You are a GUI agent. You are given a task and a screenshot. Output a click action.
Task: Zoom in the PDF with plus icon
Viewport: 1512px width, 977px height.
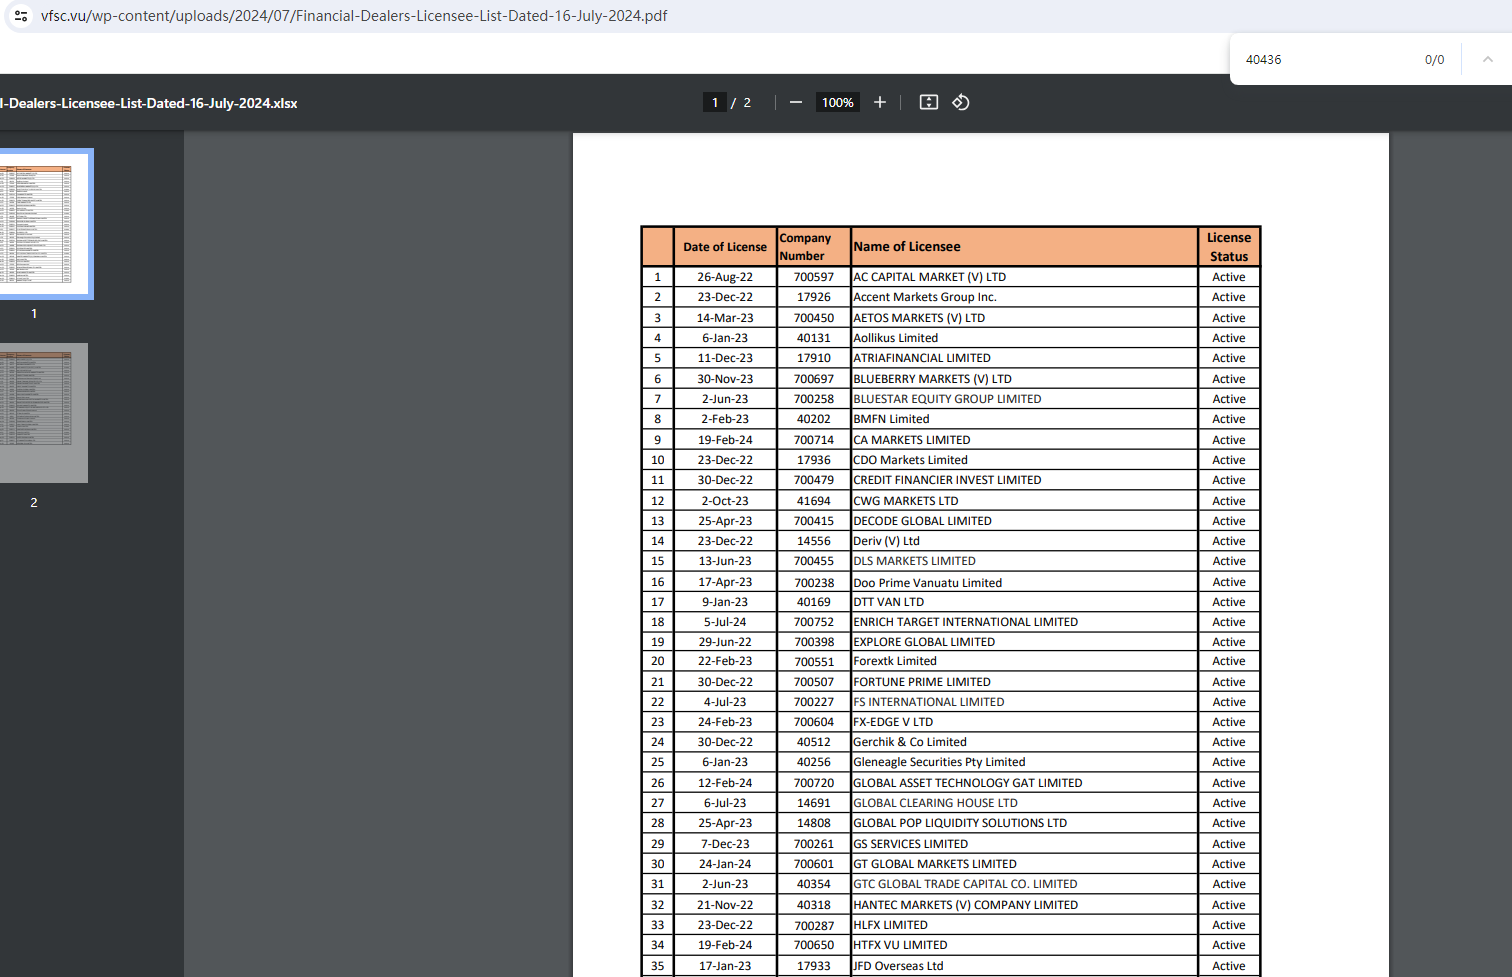(880, 102)
